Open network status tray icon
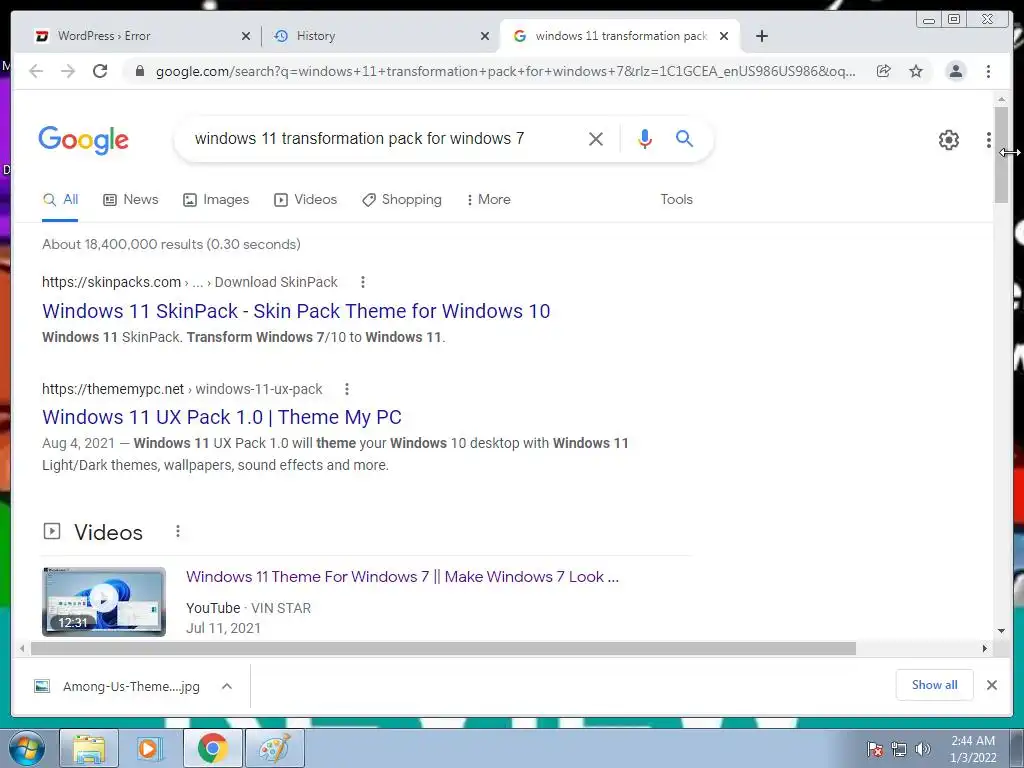The height and width of the screenshot is (768, 1024). pos(899,749)
